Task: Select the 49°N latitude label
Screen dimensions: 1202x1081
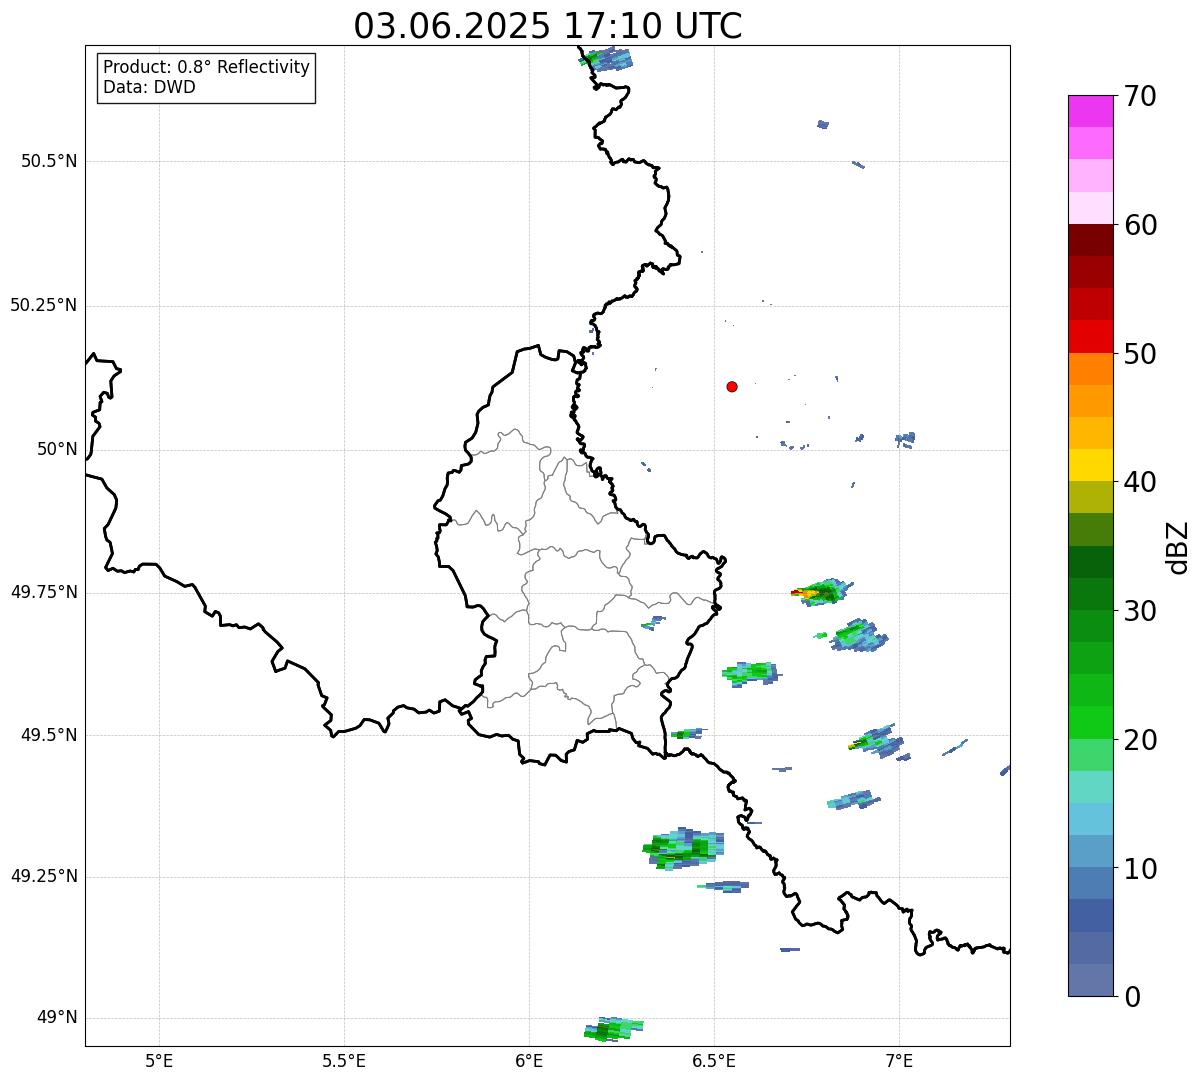Action: coord(57,1017)
